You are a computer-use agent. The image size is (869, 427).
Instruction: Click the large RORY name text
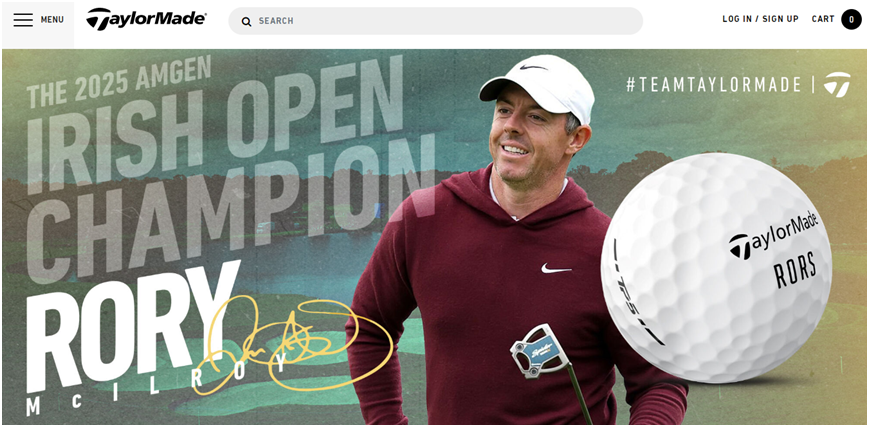[x=133, y=327]
